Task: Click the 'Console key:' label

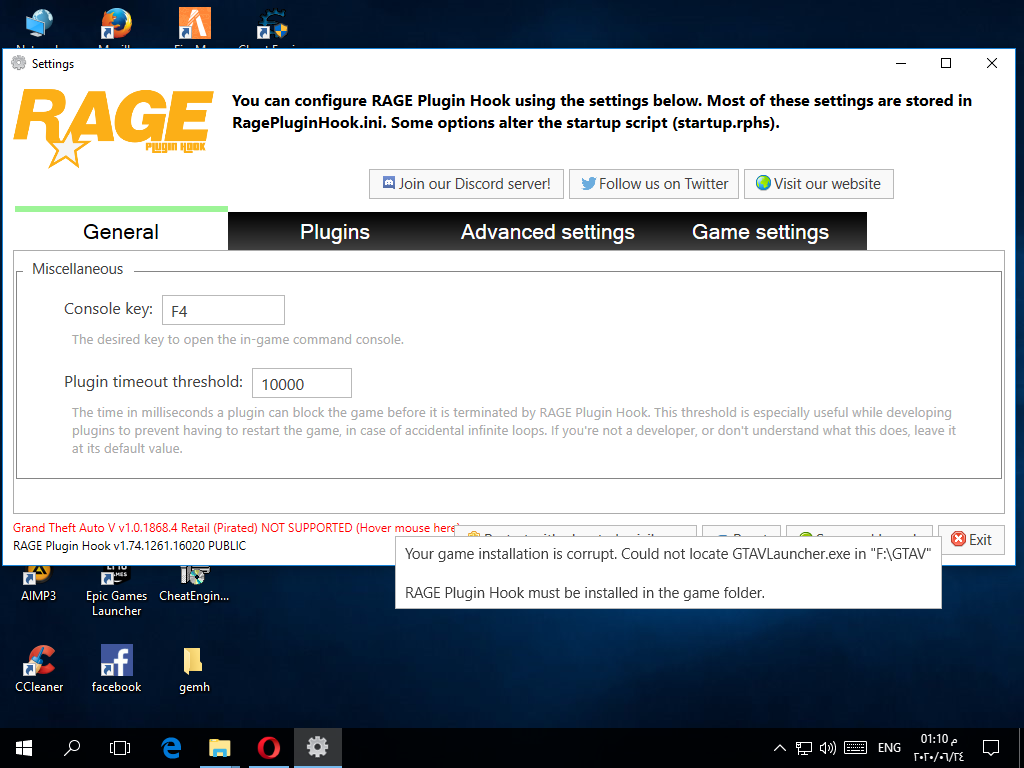Action: pyautogui.click(x=108, y=309)
